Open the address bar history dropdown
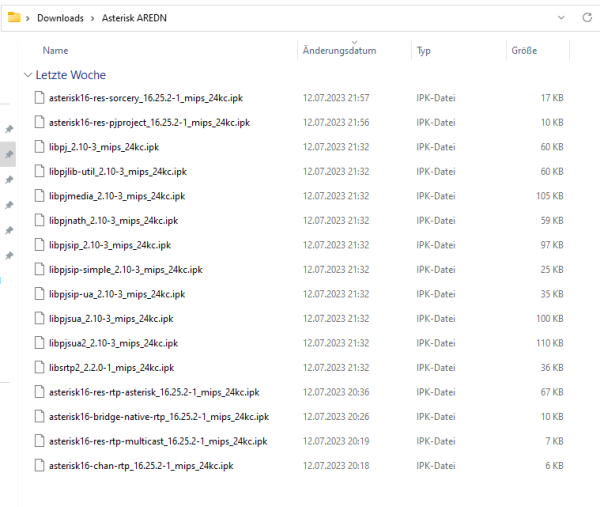Image resolution: width=600 pixels, height=507 pixels. 561,18
